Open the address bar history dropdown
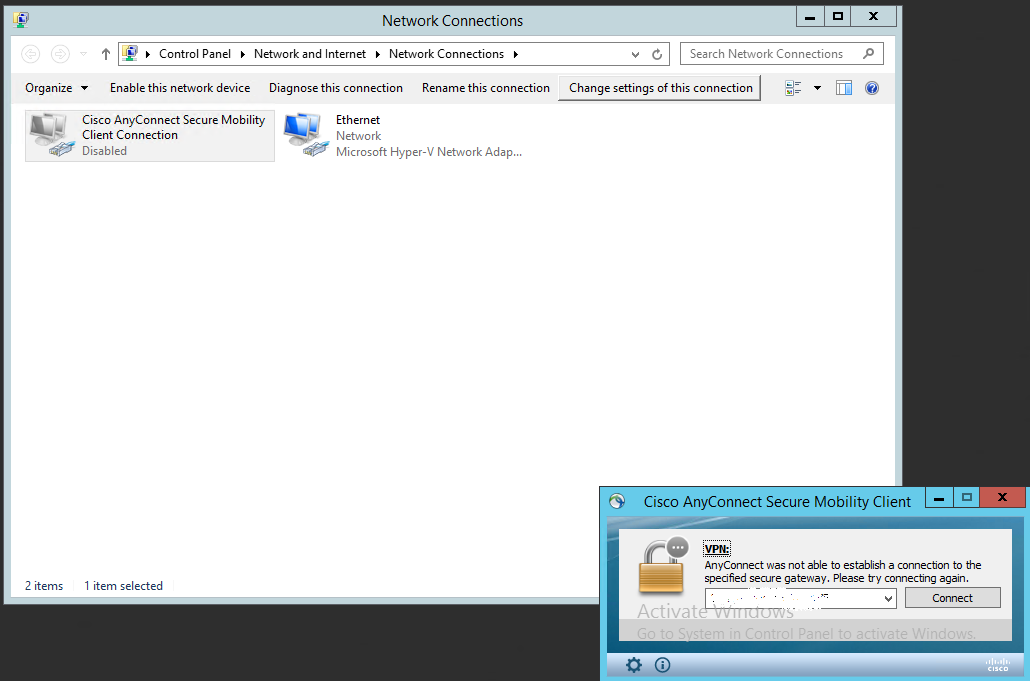 [x=635, y=55]
